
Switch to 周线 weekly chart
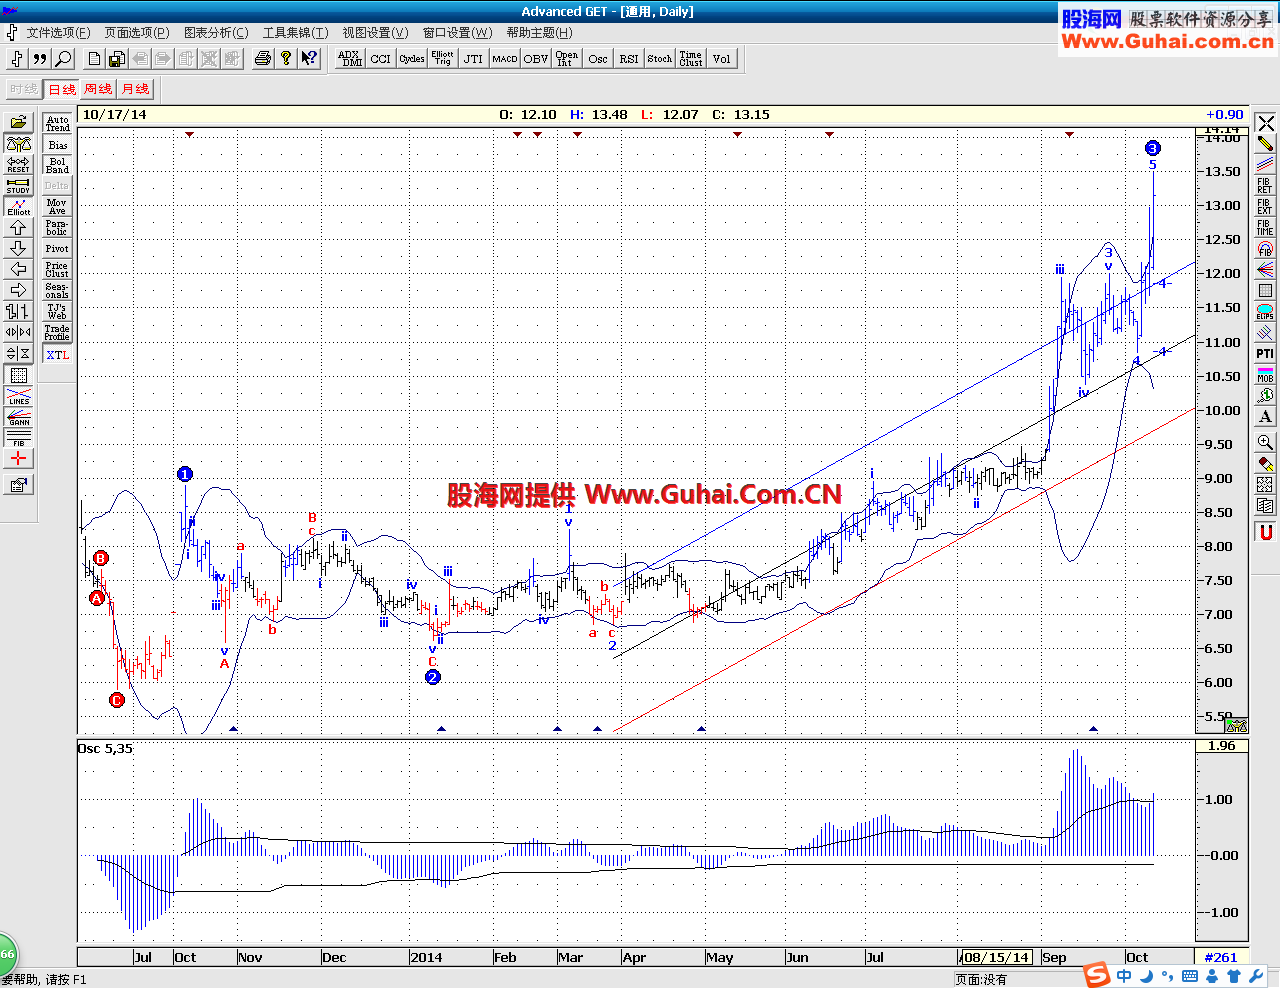click(x=98, y=89)
